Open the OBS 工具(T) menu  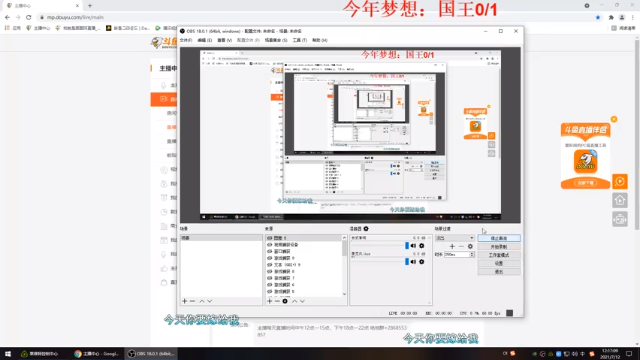[x=300, y=40]
